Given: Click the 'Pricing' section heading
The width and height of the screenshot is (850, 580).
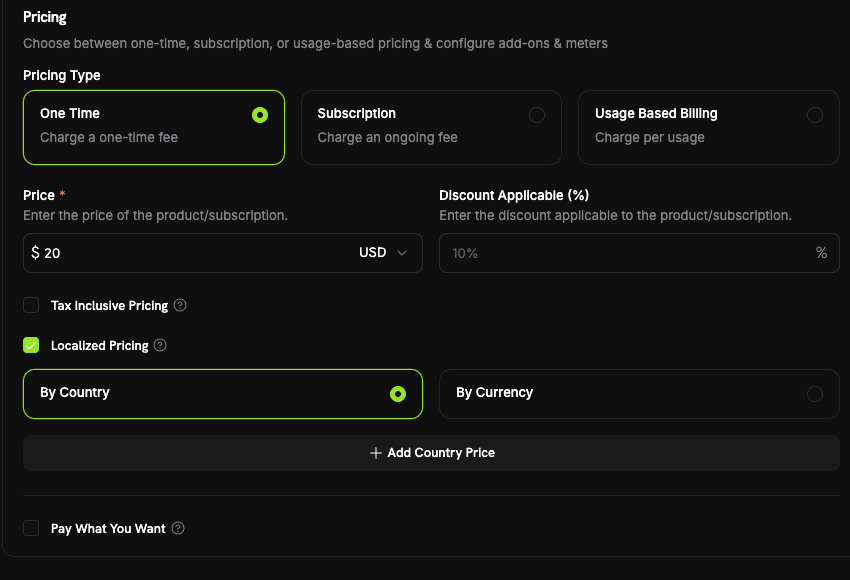Looking at the screenshot, I should (45, 17).
